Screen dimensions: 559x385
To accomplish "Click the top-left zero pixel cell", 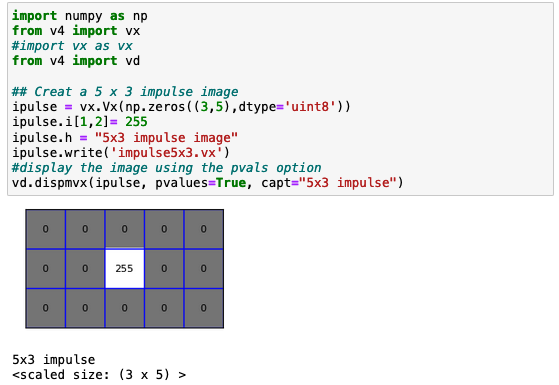I will pyautogui.click(x=46, y=229).
